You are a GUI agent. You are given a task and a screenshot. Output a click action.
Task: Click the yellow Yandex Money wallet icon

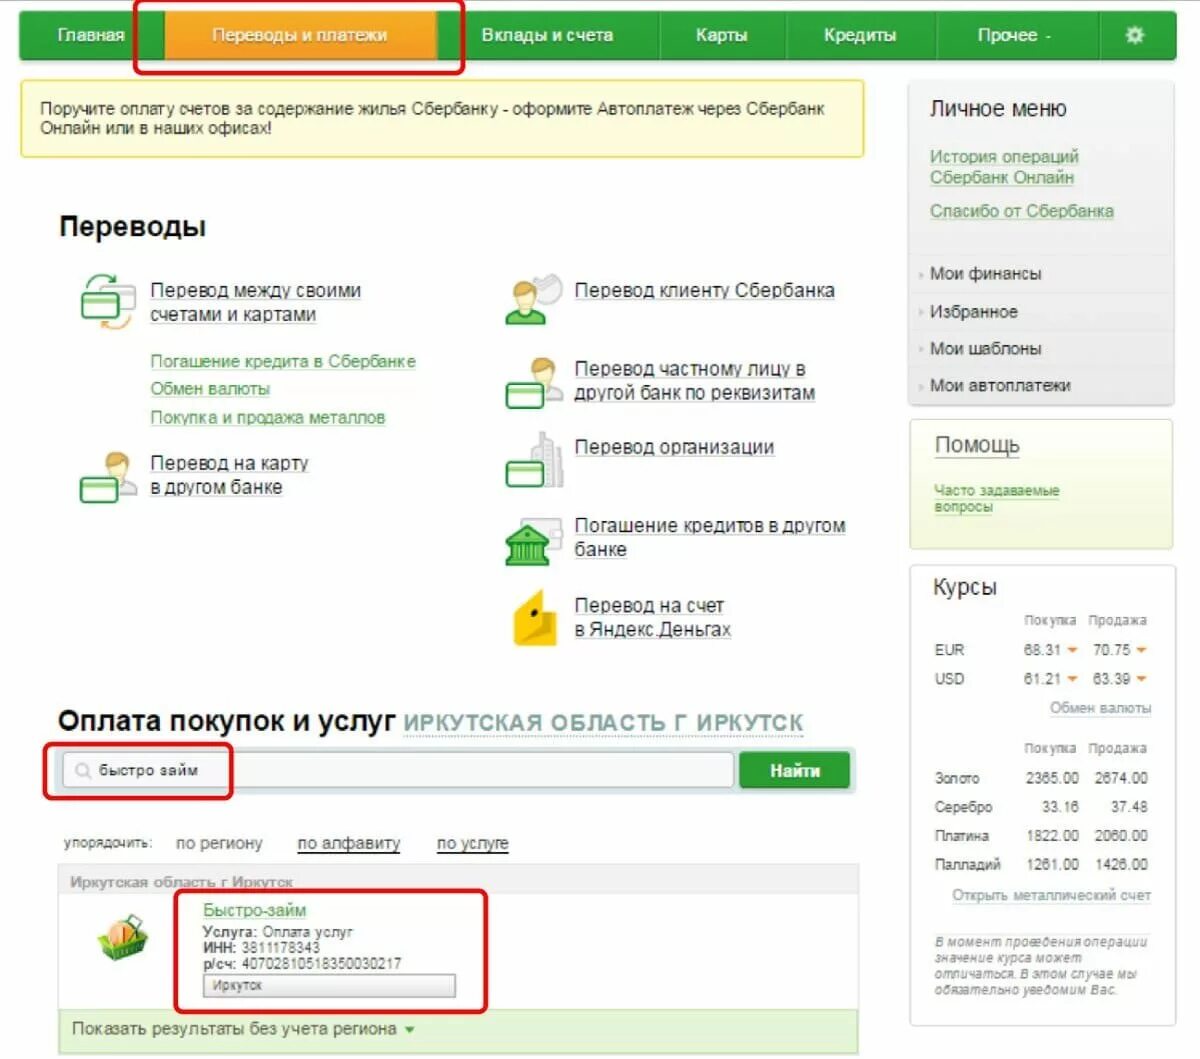[535, 619]
